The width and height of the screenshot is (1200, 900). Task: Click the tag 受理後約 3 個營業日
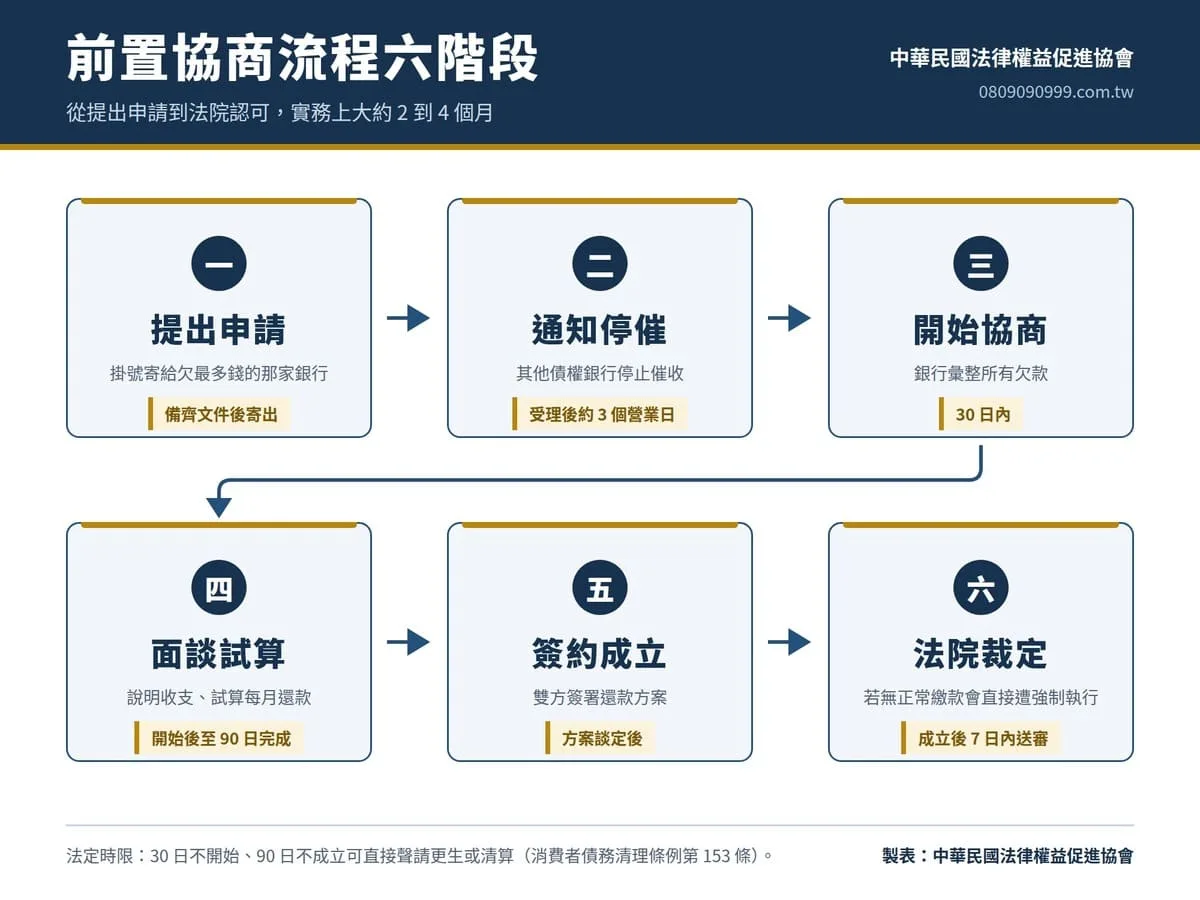[x=600, y=414]
